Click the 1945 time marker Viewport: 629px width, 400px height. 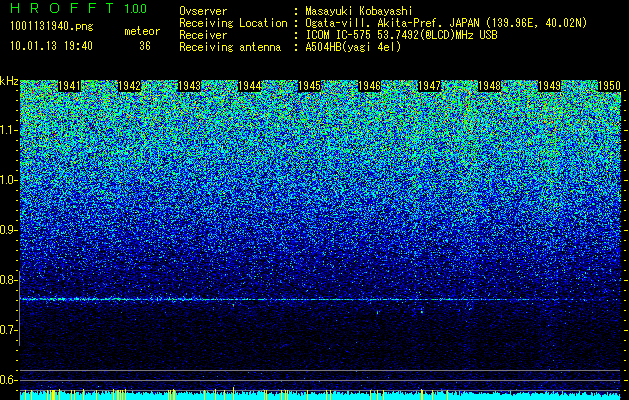click(310, 86)
